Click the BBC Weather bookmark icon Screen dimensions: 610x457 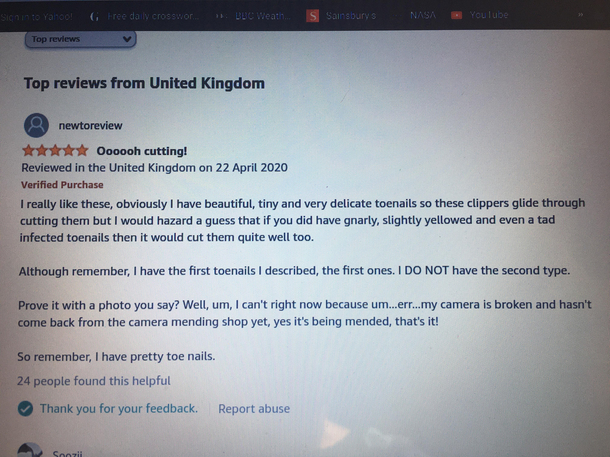[221, 16]
